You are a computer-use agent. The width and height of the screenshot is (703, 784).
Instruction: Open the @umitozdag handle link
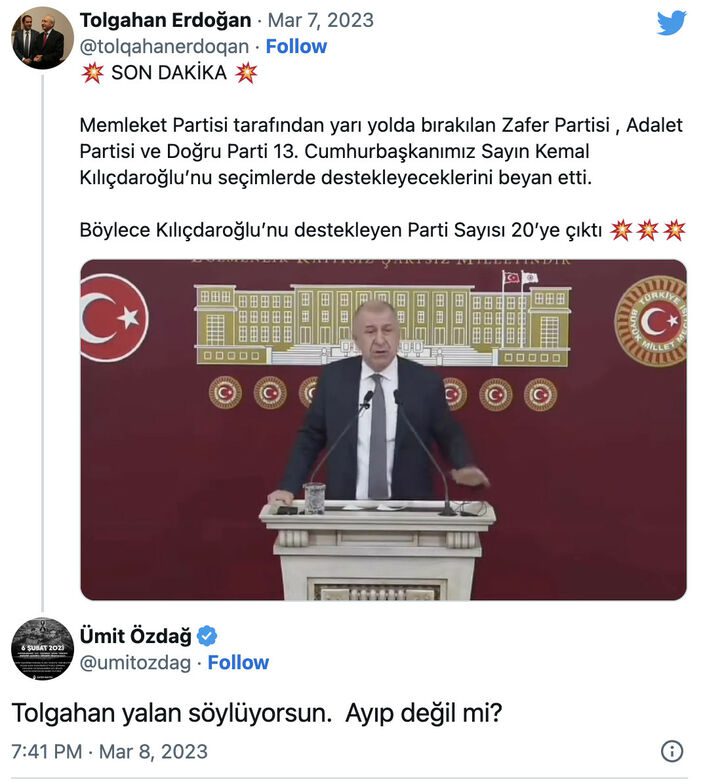point(135,662)
